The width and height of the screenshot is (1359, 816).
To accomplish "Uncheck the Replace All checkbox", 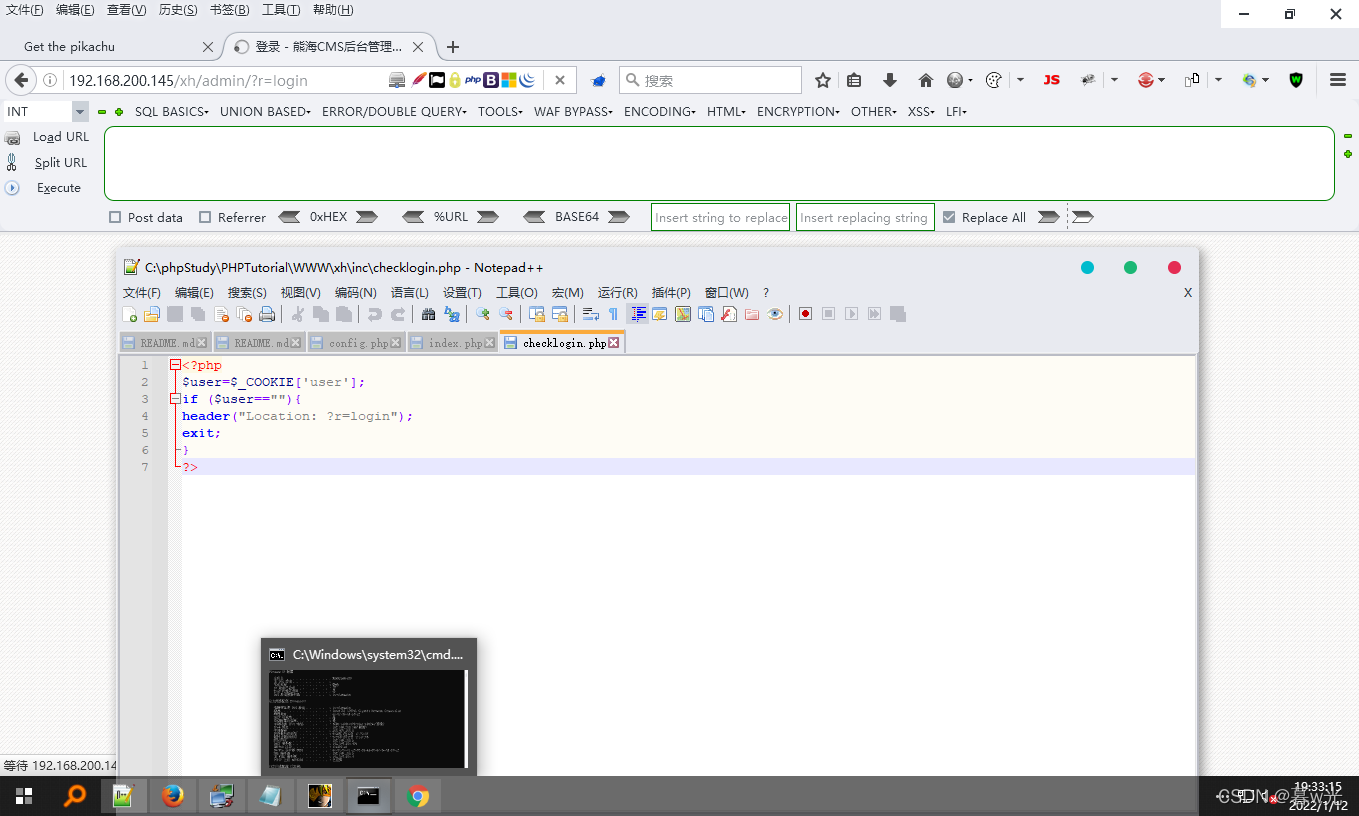I will pos(949,217).
